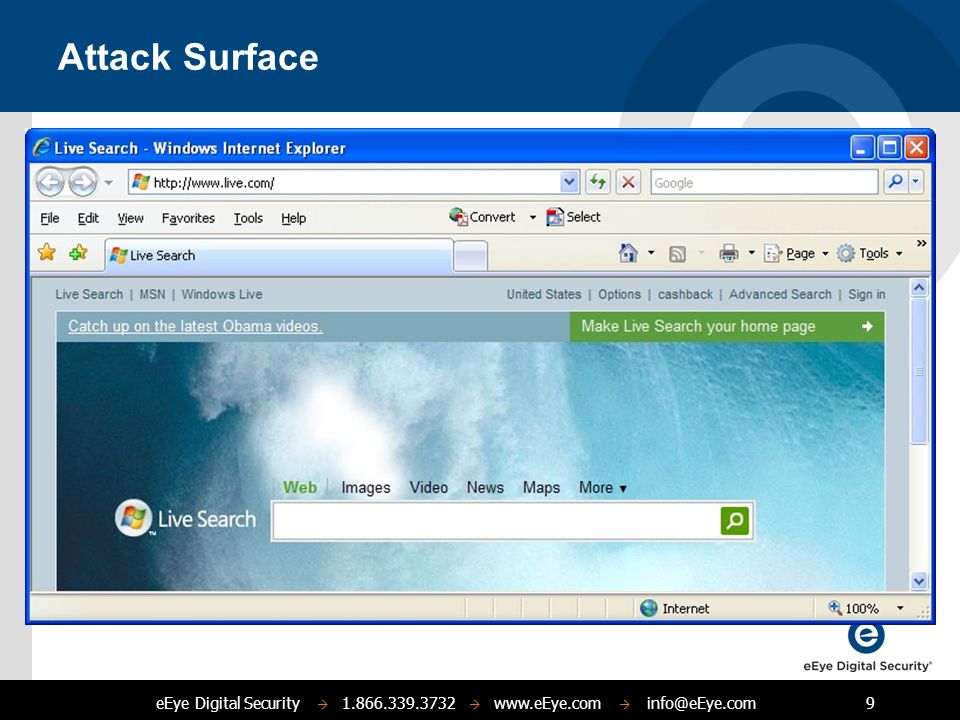Expand the More search categories dropdown
Image resolution: width=960 pixels, height=720 pixels.
tap(602, 487)
